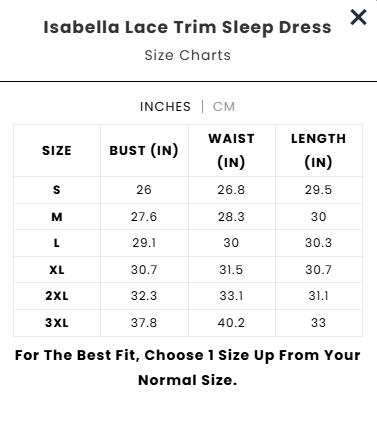Select the INCHES unit tab
Screen dimensions: 377x421
(165, 107)
